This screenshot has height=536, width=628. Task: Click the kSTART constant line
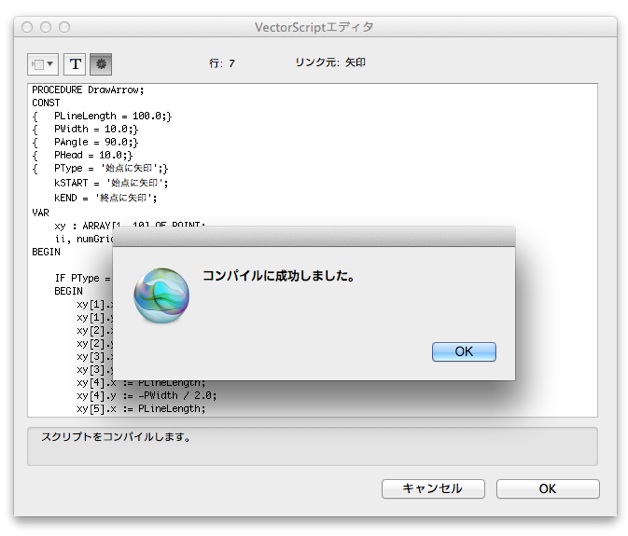[111, 183]
